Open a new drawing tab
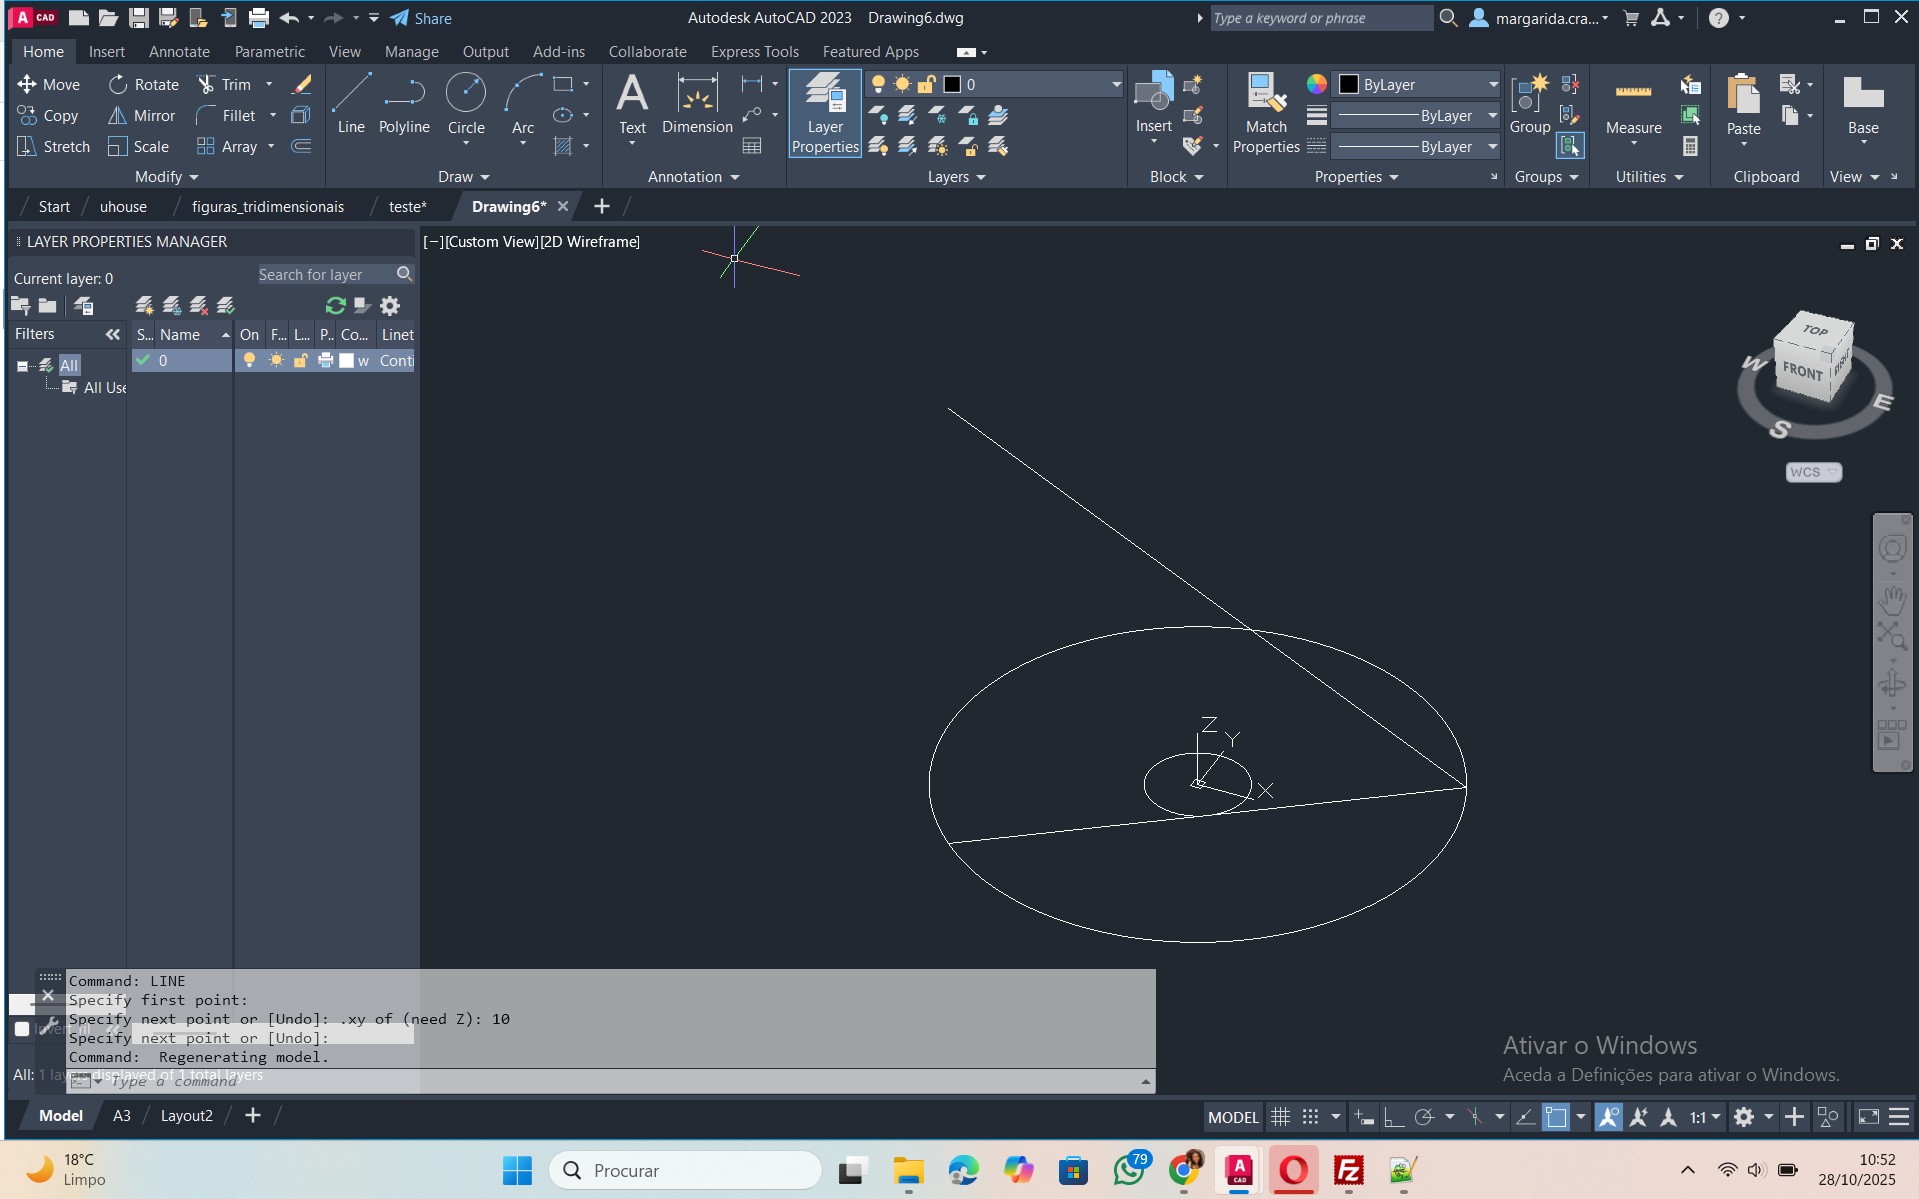 click(x=601, y=206)
